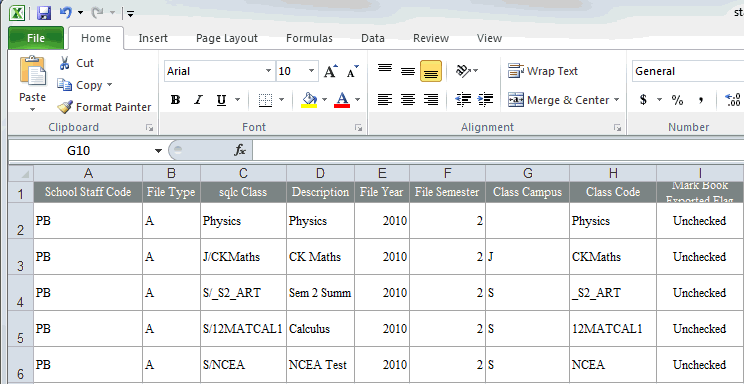This screenshot has width=744, height=384.
Task: Open the font size 10 dropdown
Action: pos(311,71)
